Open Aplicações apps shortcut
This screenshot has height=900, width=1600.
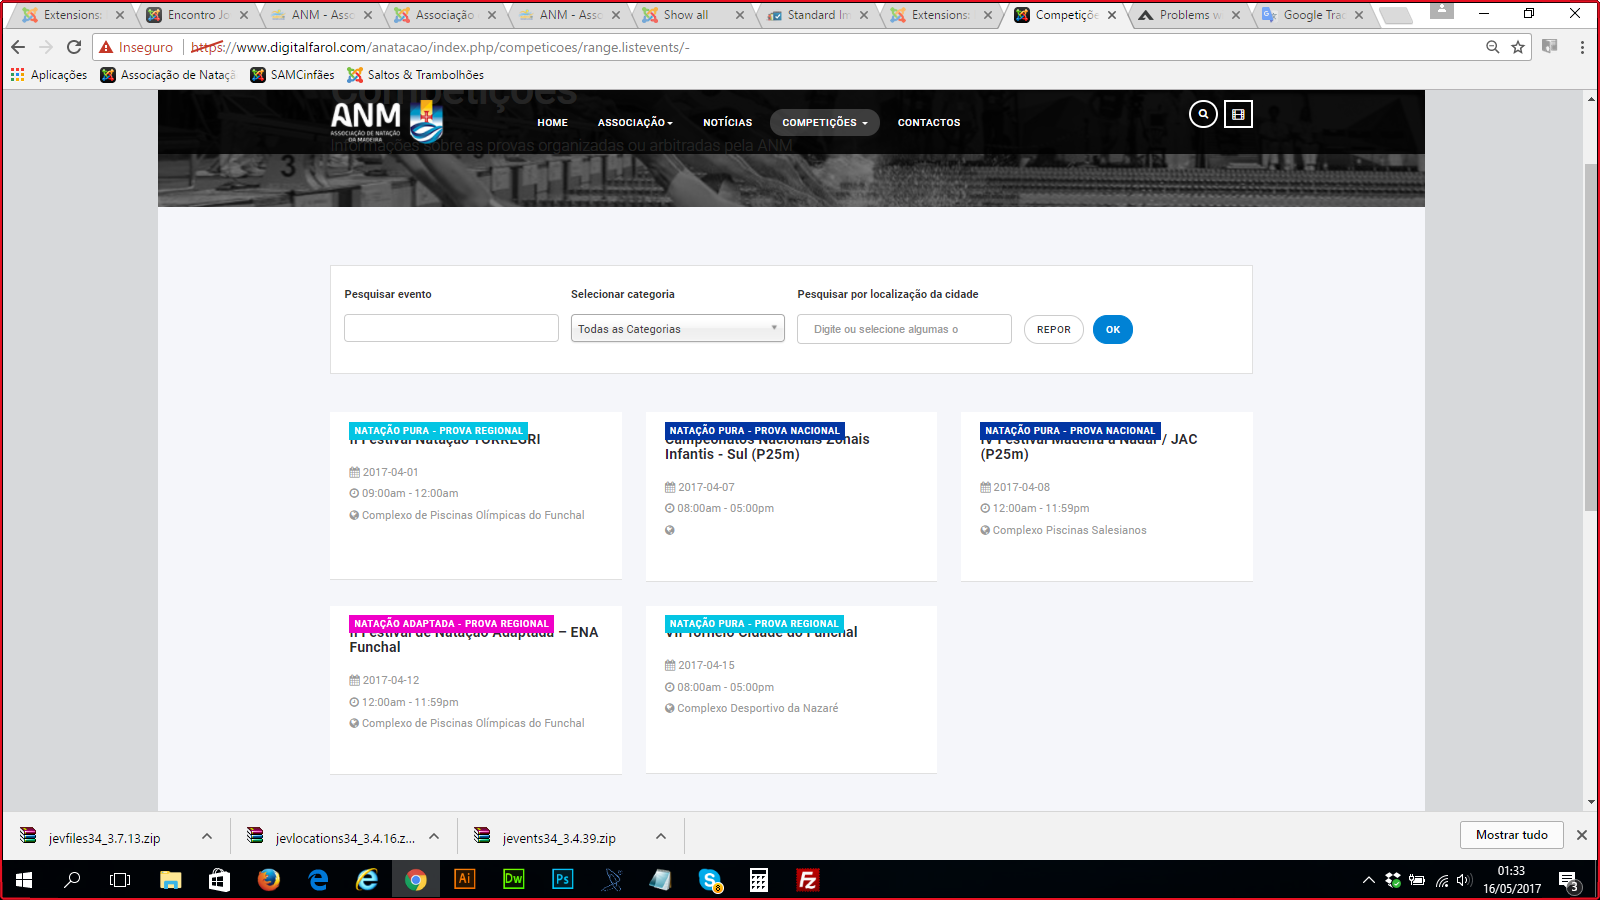coord(49,75)
